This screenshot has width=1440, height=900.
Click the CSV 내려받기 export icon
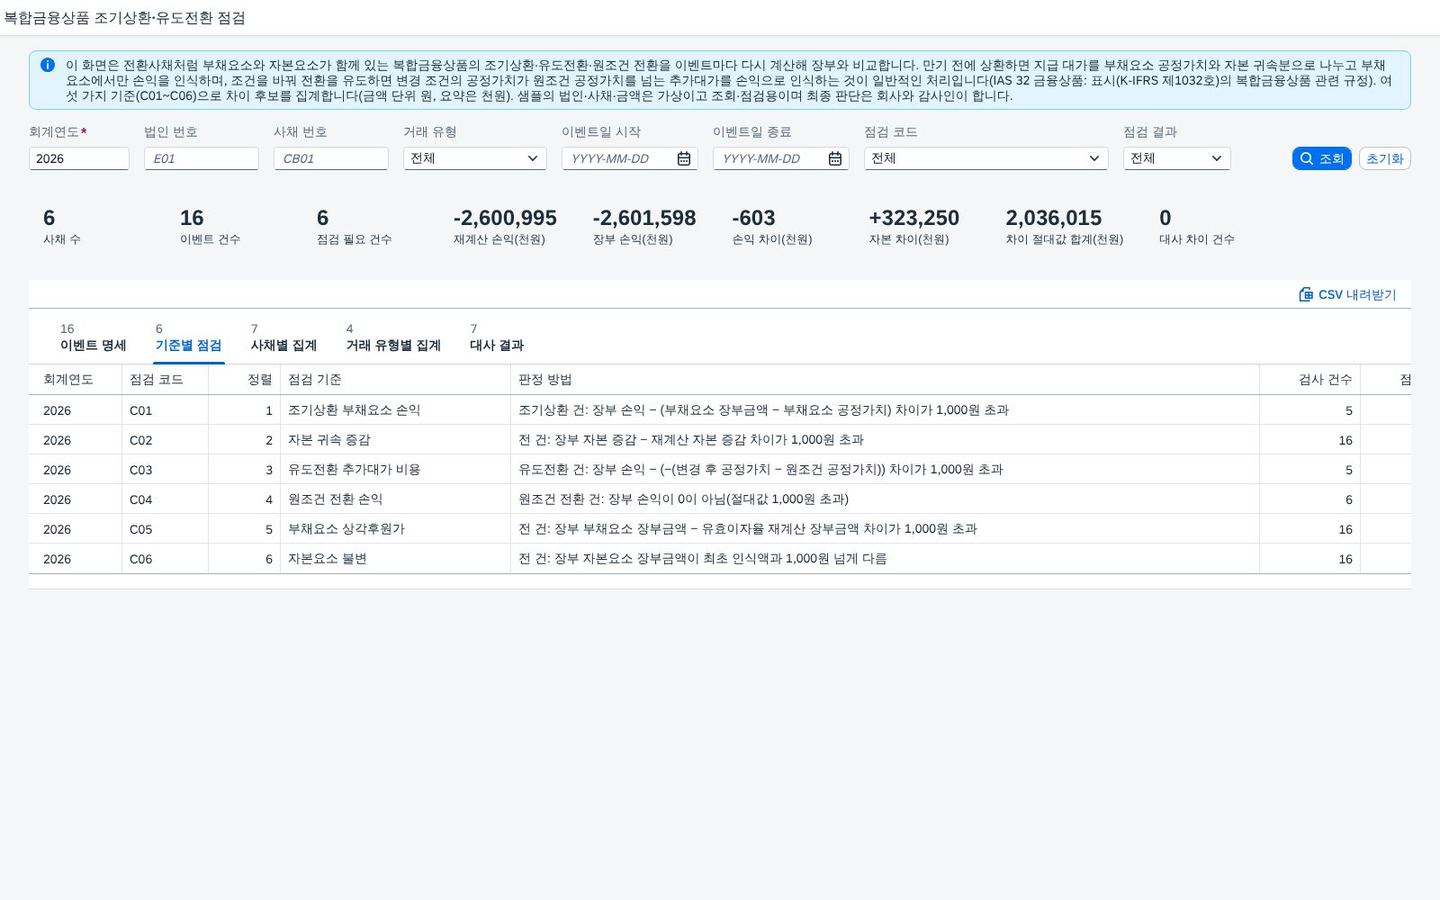(x=1306, y=295)
